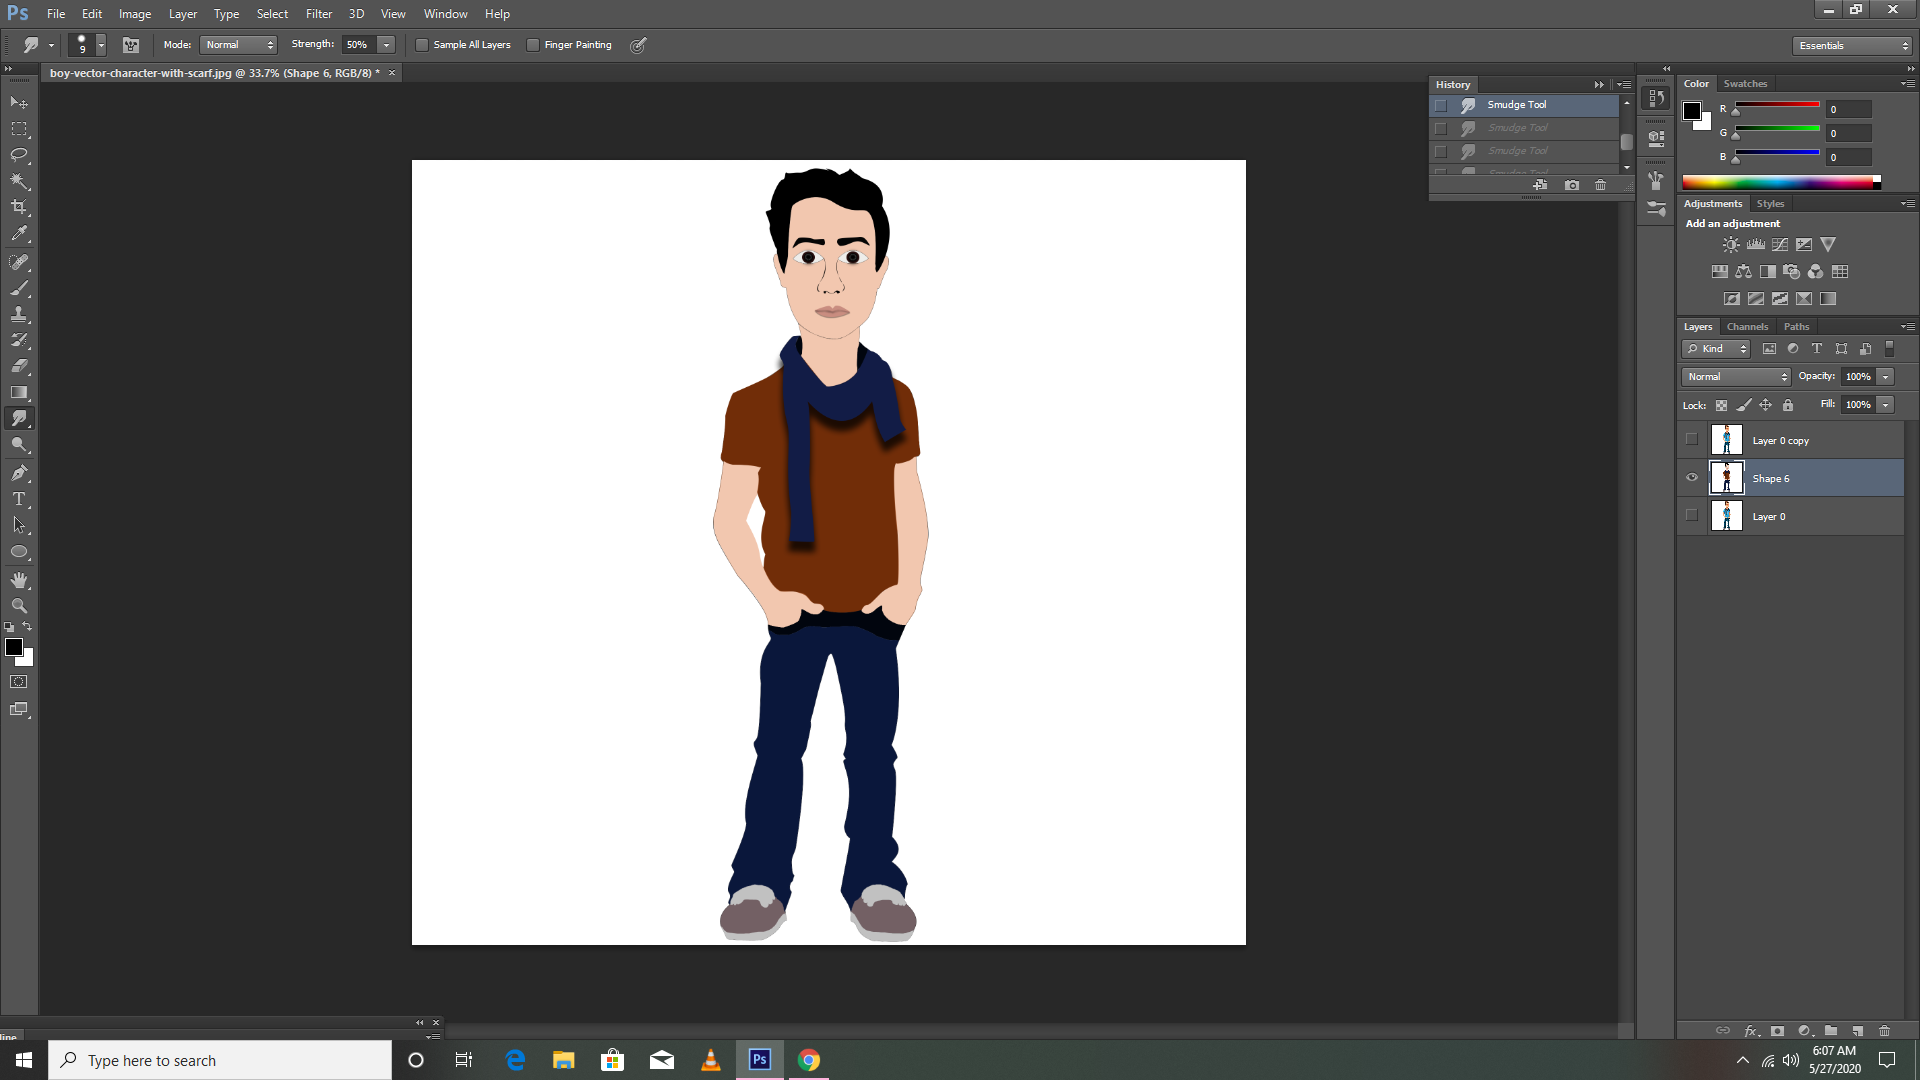Screen dimensions: 1920x1080
Task: Select the Crop tool
Action: (x=19, y=207)
